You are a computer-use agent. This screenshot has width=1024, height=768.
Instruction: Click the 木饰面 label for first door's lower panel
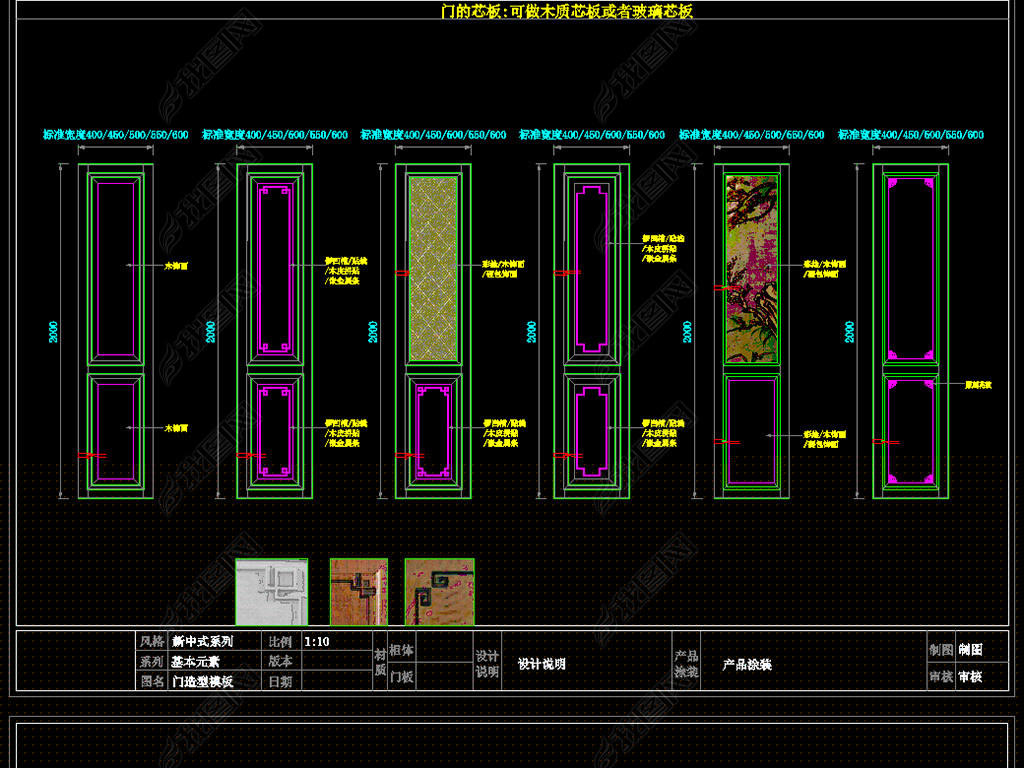click(x=176, y=428)
